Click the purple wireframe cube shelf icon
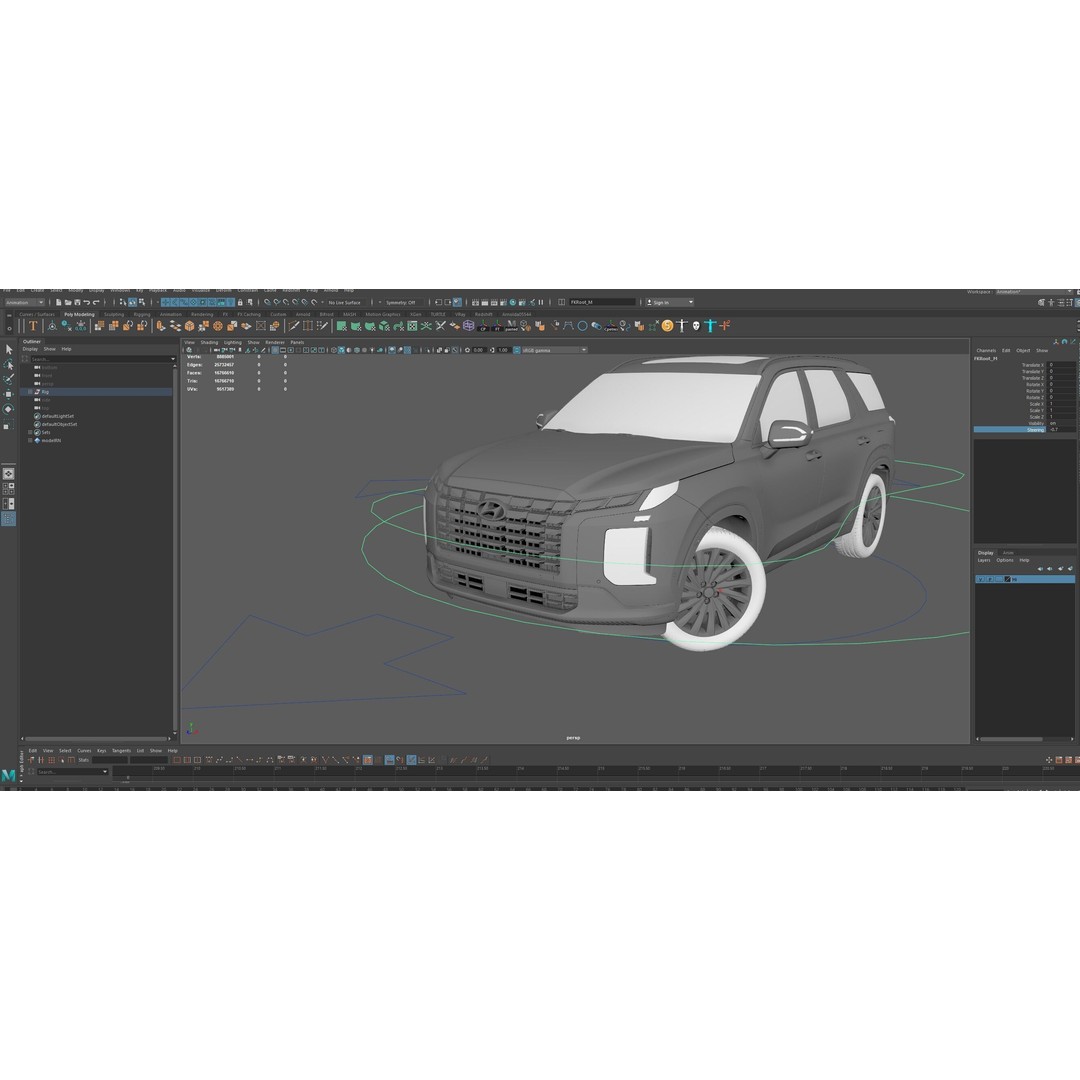Viewport: 1080px width, 1080px height. (468, 326)
